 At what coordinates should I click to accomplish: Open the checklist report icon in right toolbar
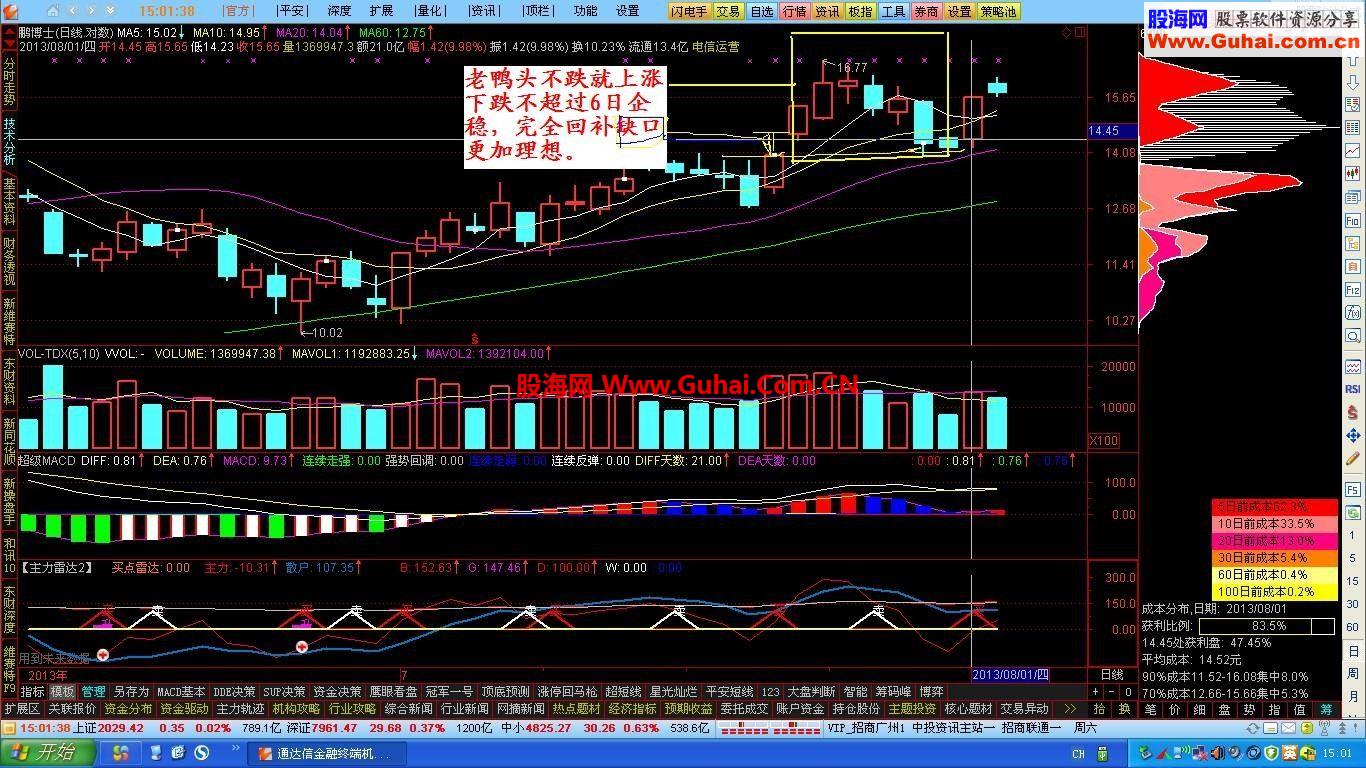point(1353,104)
